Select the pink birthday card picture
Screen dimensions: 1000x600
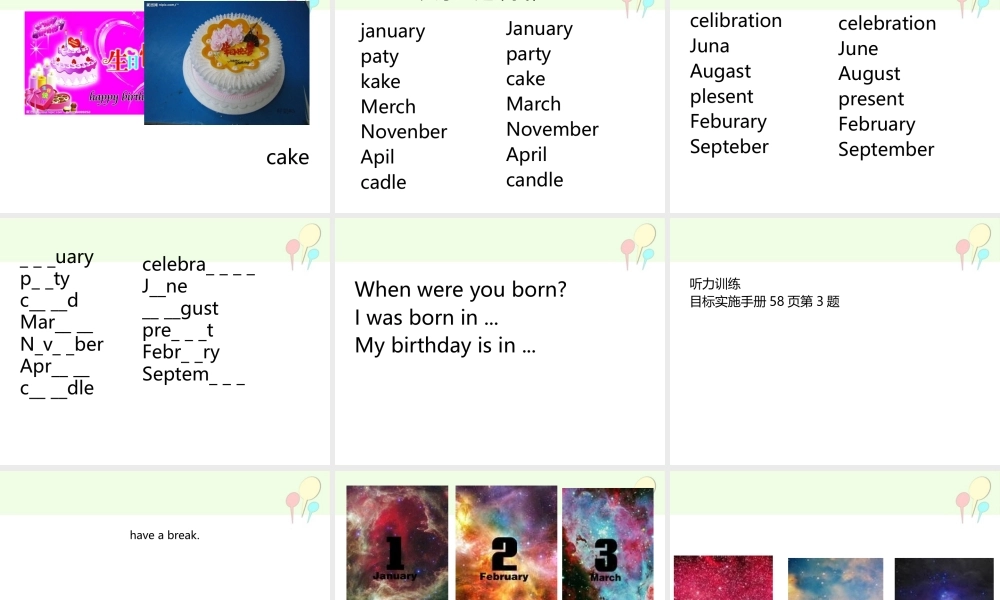tap(83, 63)
